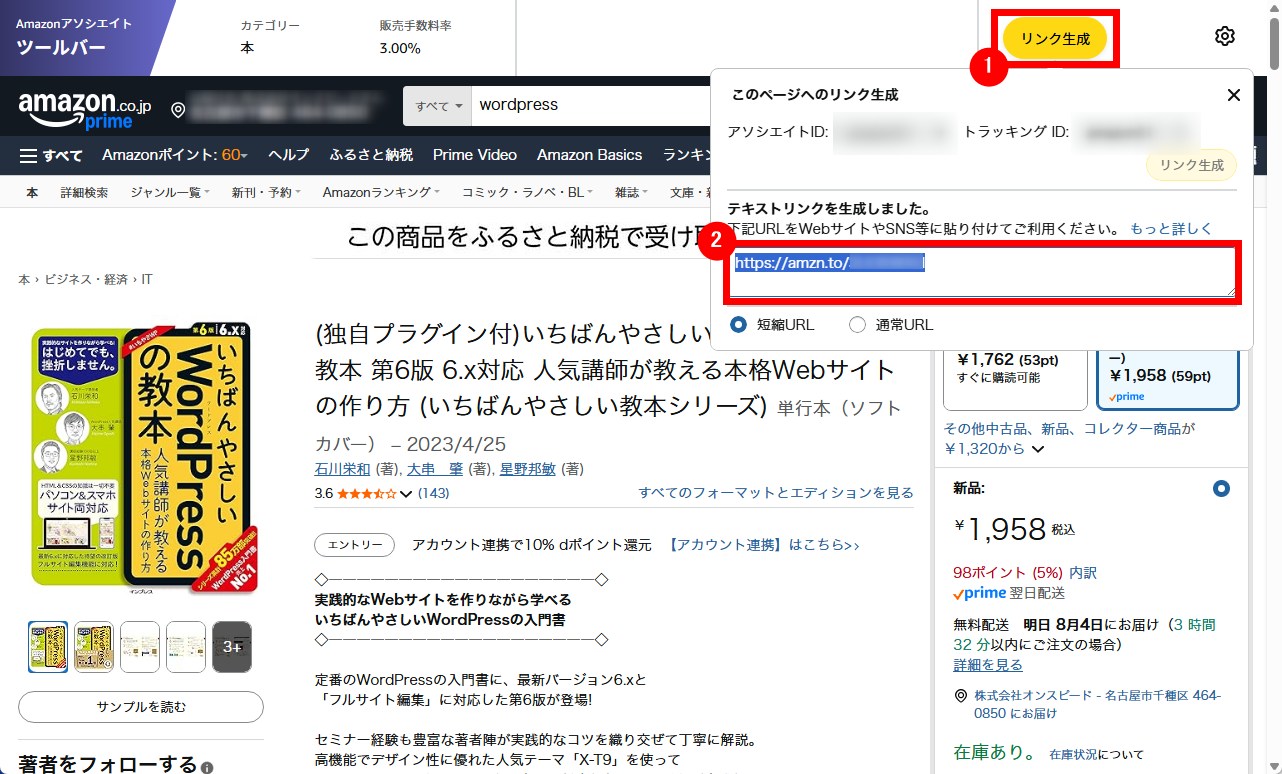Open the settings gear in the Associate toolbar
The width and height of the screenshot is (1282, 774).
point(1224,36)
